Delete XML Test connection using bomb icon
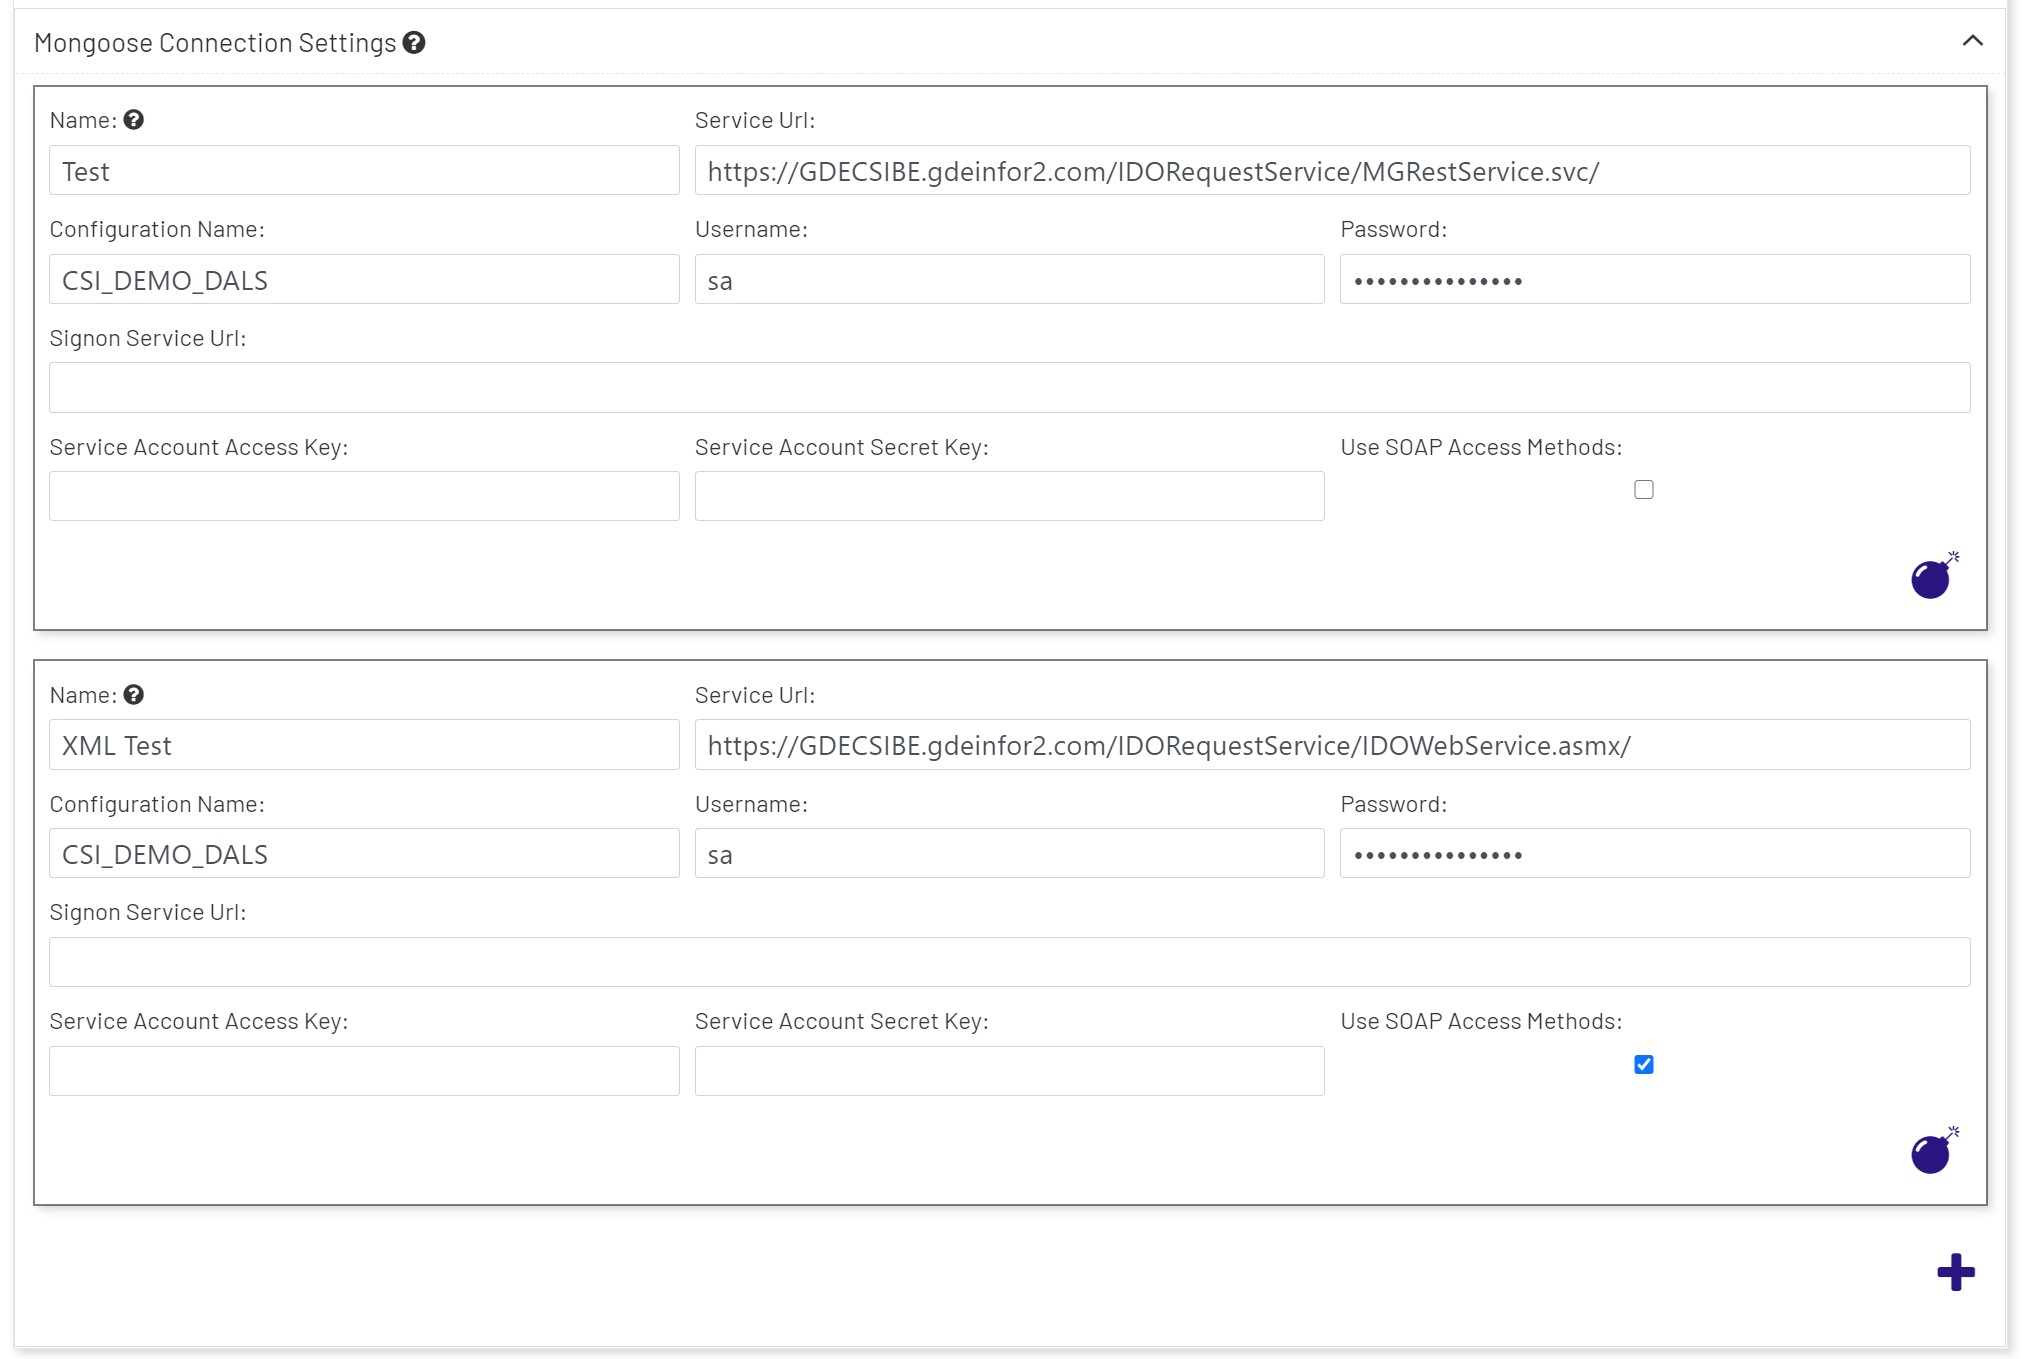Screen dimensions: 2022x1359 click(x=1932, y=1152)
